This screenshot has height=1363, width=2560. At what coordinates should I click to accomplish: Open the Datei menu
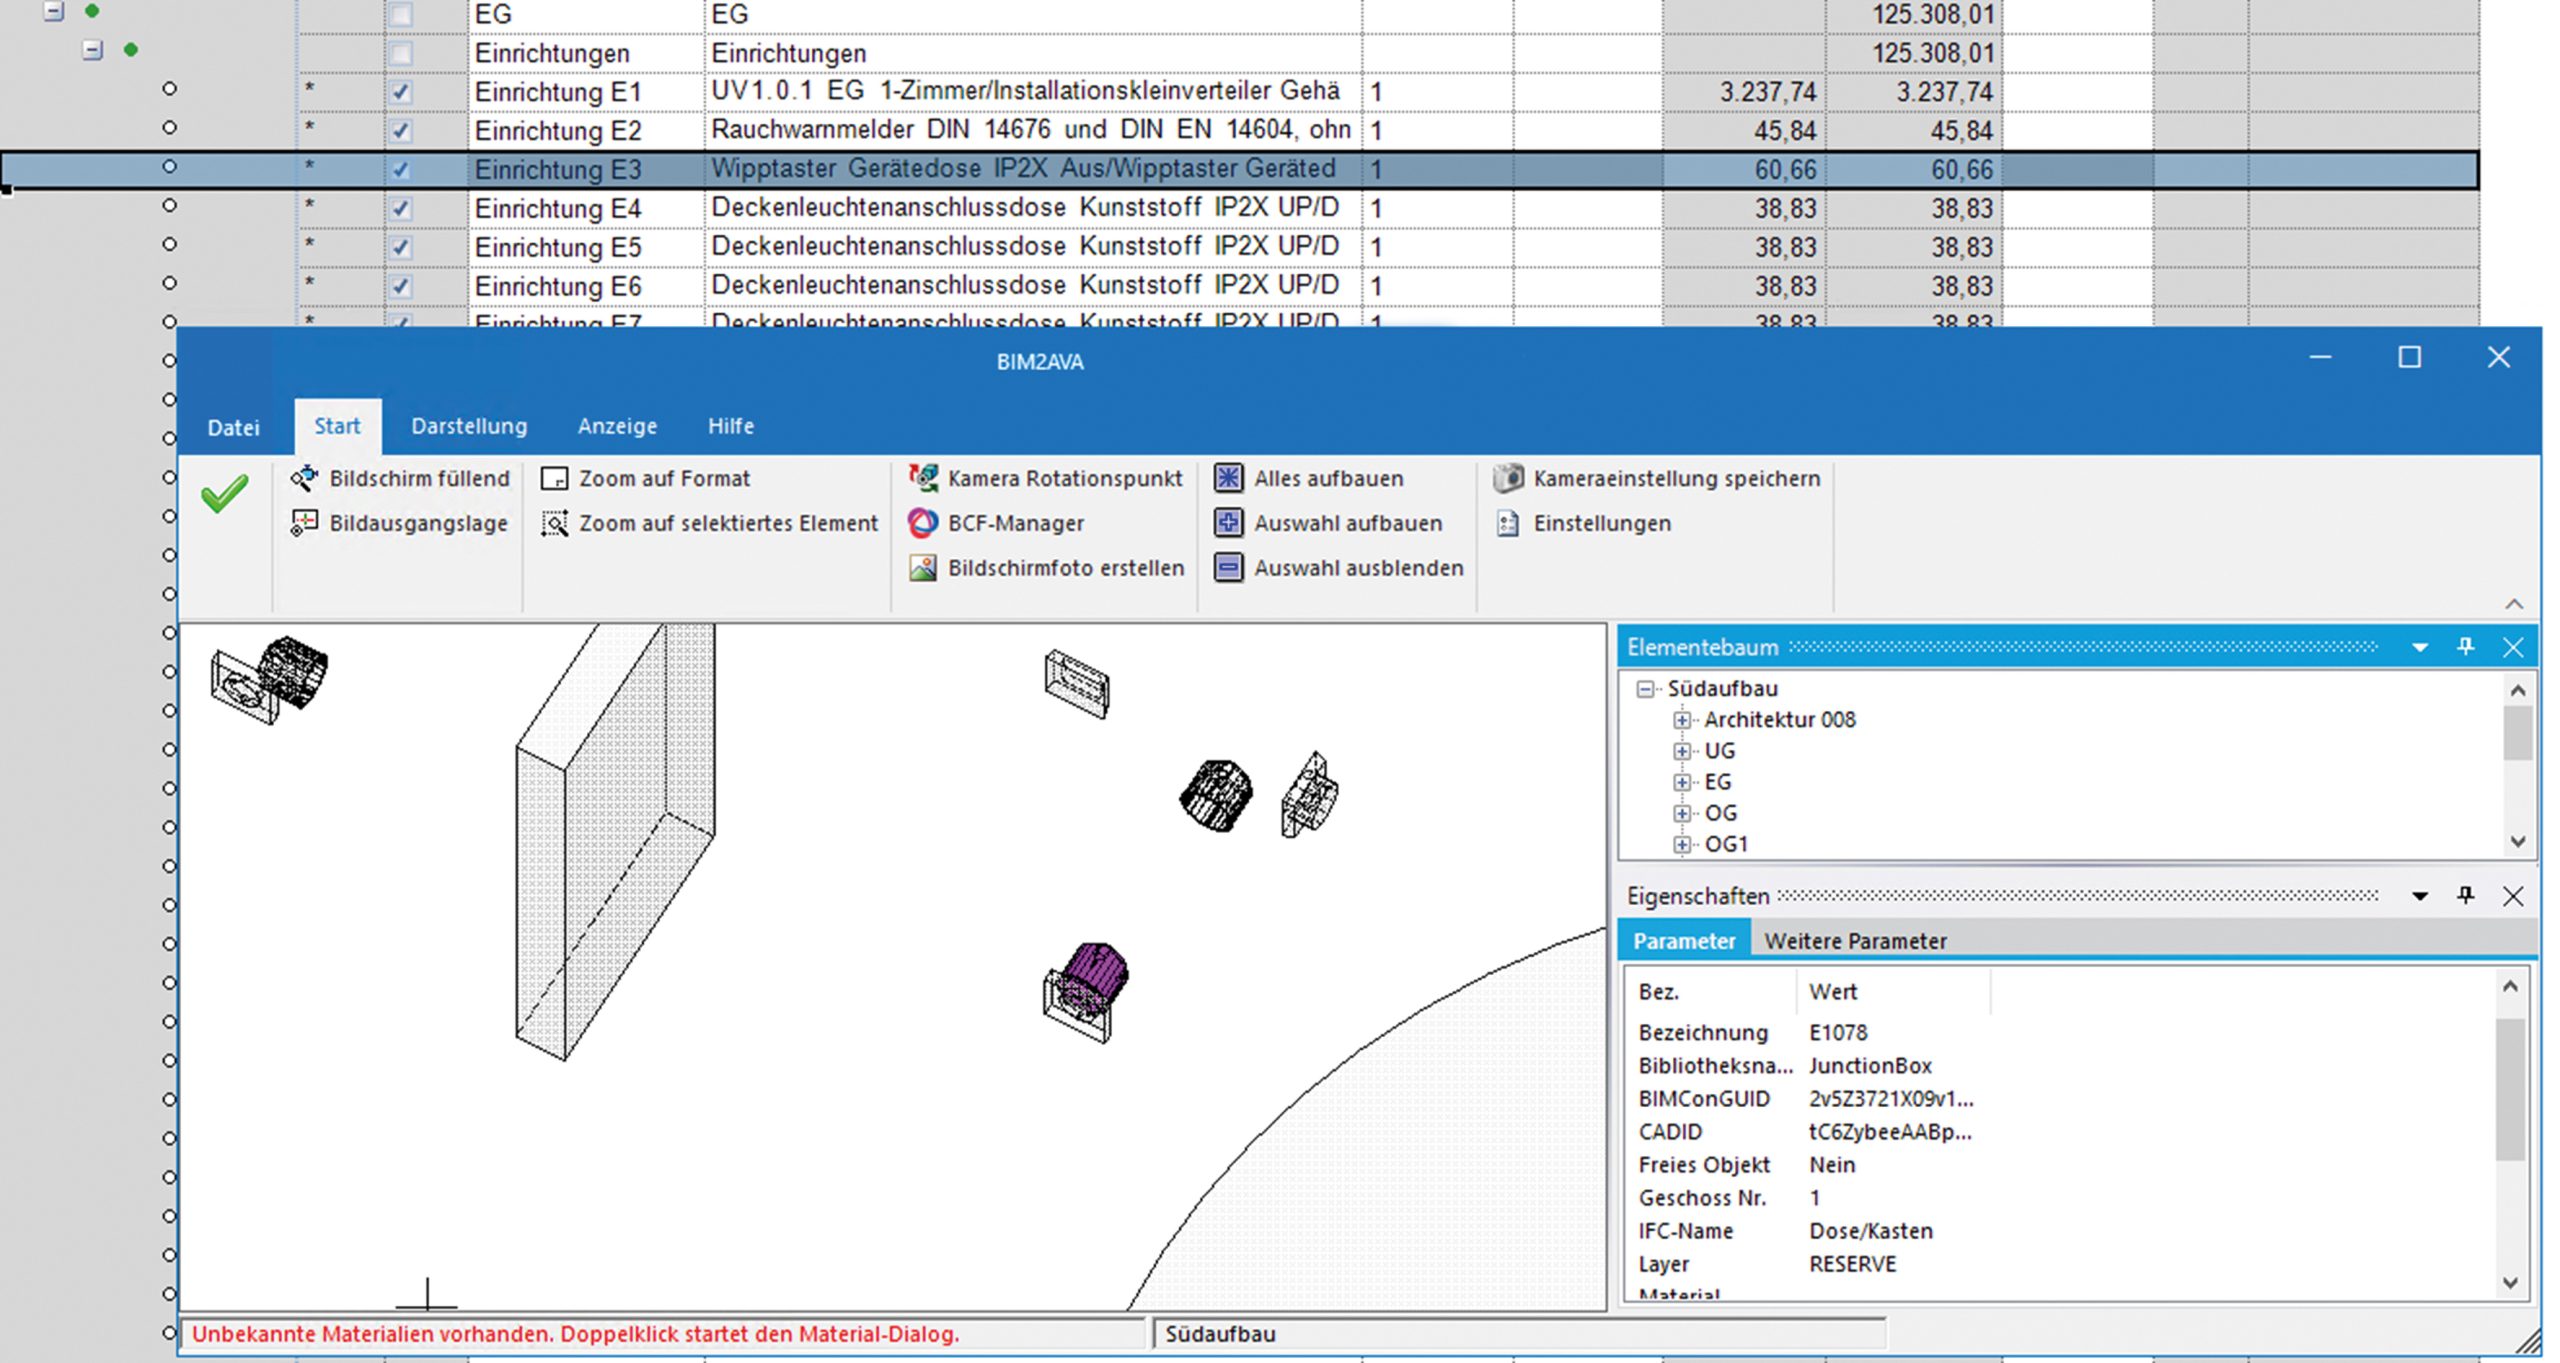[233, 427]
